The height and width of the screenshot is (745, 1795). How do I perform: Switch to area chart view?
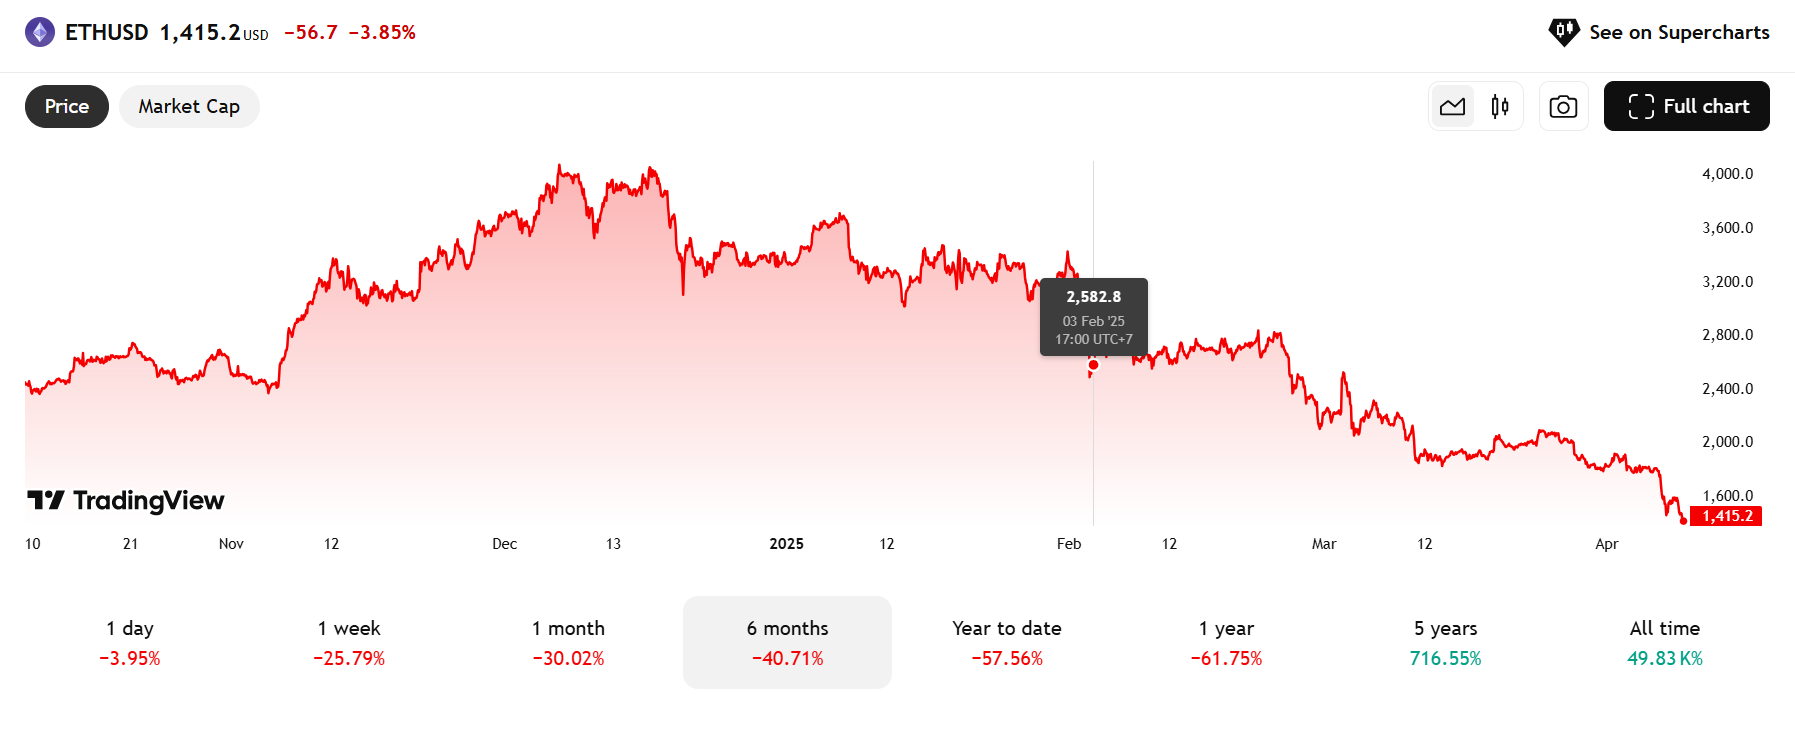pyautogui.click(x=1452, y=106)
